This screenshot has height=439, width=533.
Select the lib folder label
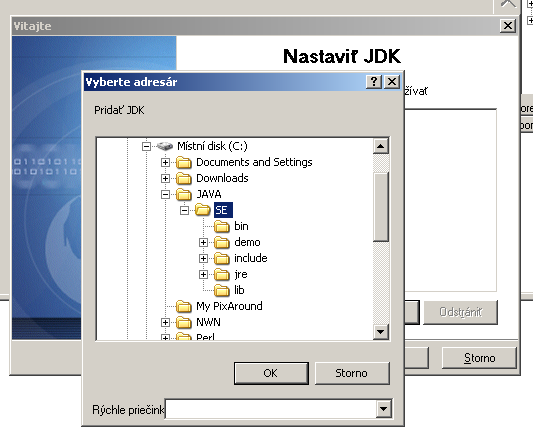(239, 290)
